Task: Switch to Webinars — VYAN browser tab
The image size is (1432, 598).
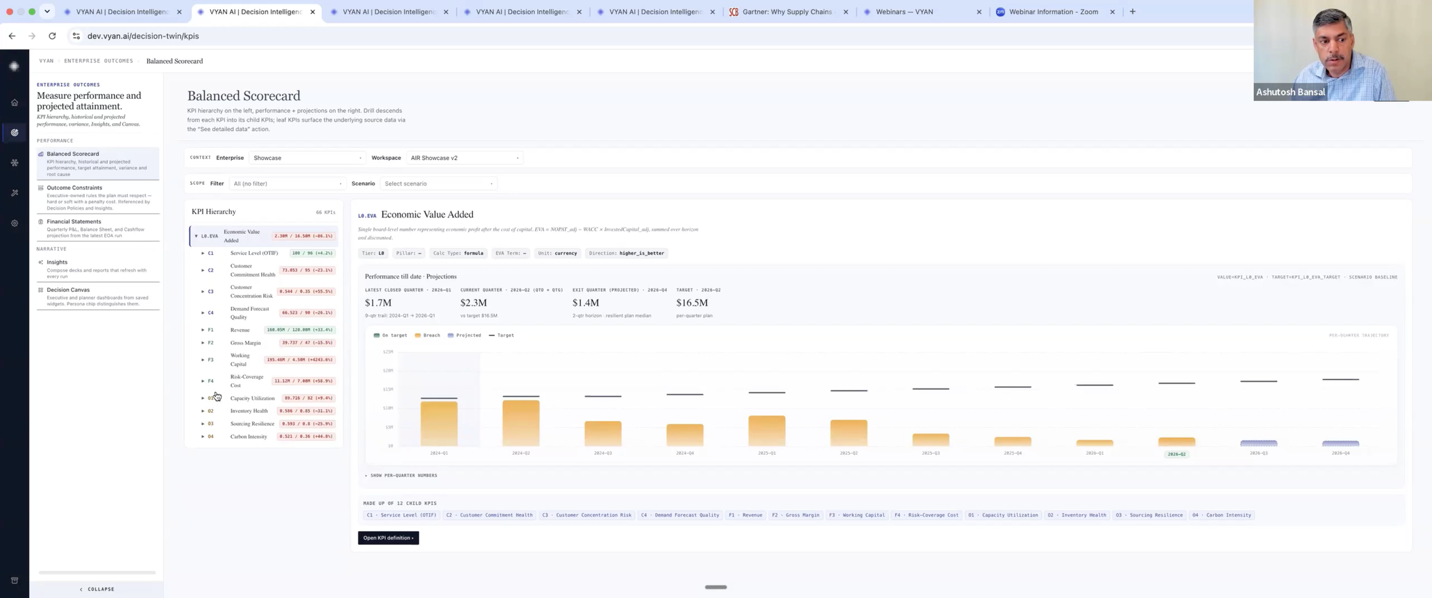Action: coord(921,12)
